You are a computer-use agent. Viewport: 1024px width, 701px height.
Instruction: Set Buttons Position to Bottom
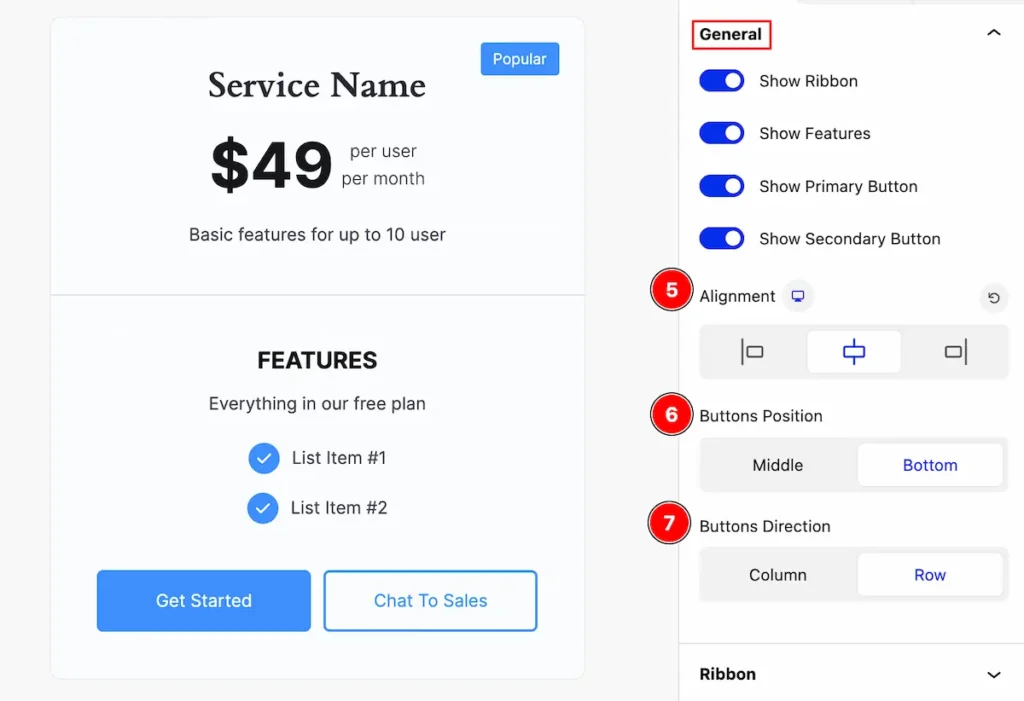point(930,465)
